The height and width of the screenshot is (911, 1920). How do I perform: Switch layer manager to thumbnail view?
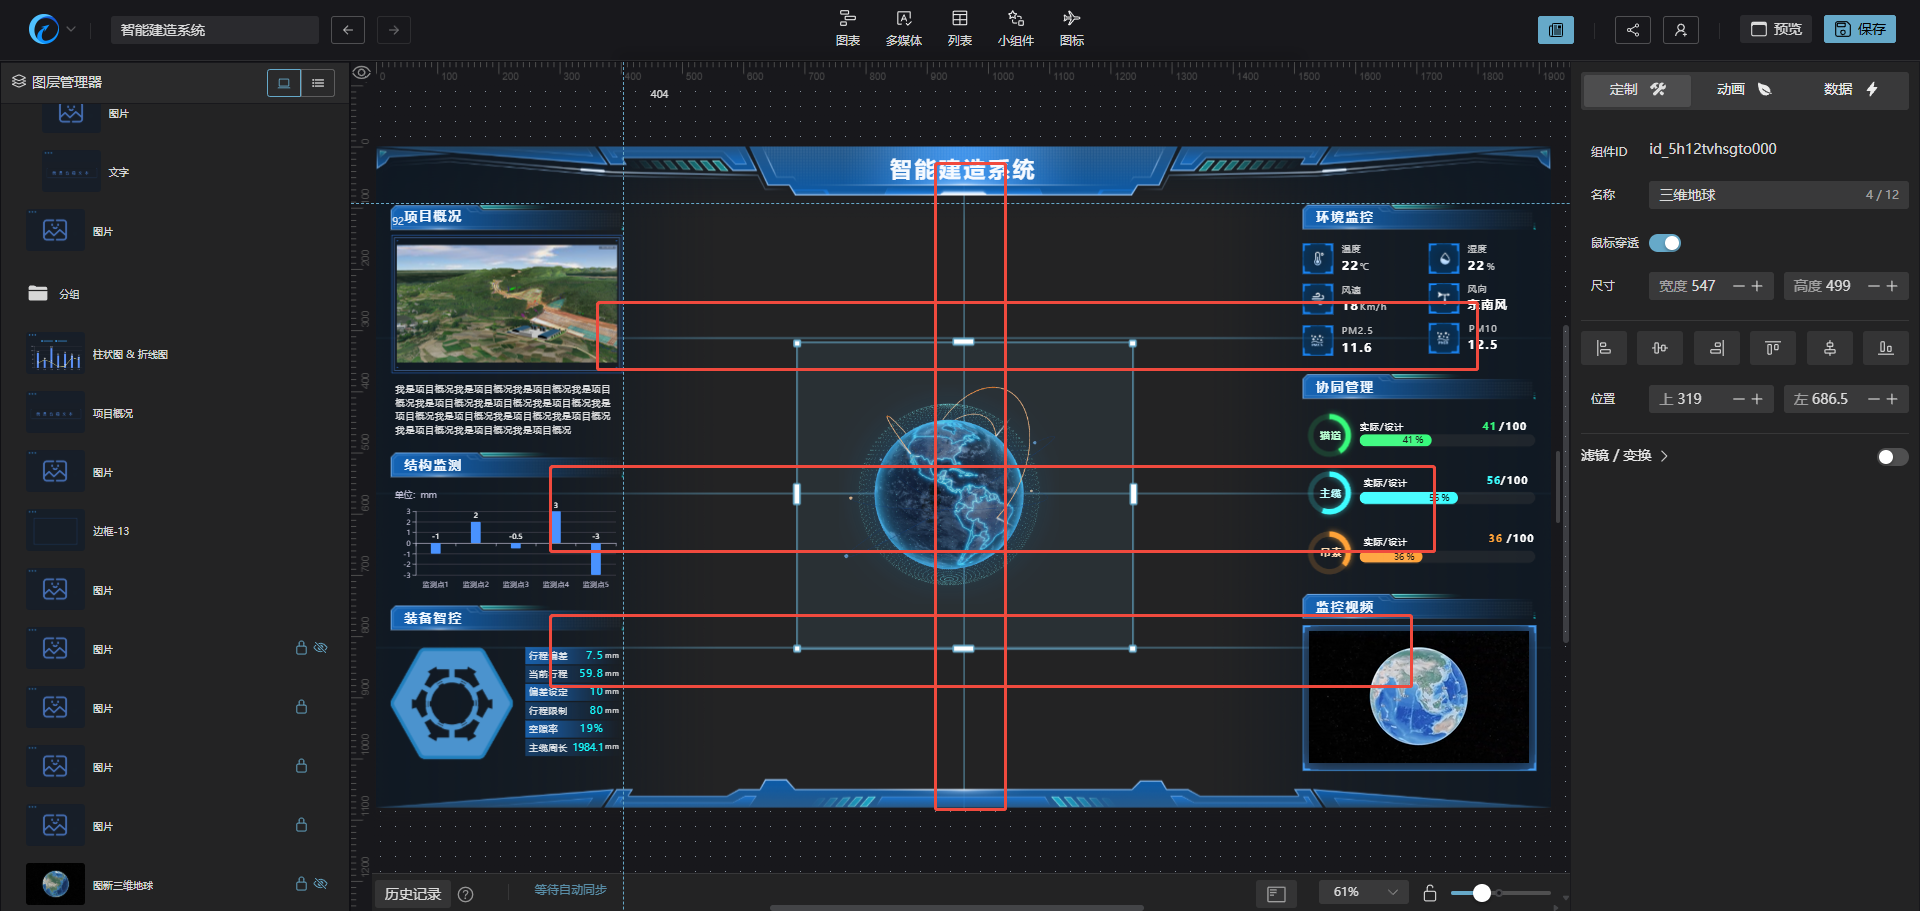(x=284, y=83)
